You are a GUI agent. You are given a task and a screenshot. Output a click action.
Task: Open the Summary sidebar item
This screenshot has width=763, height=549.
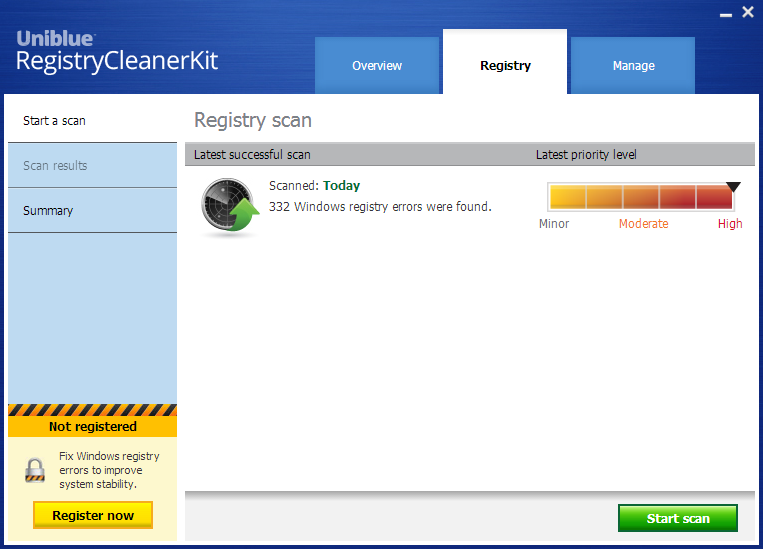click(x=92, y=210)
